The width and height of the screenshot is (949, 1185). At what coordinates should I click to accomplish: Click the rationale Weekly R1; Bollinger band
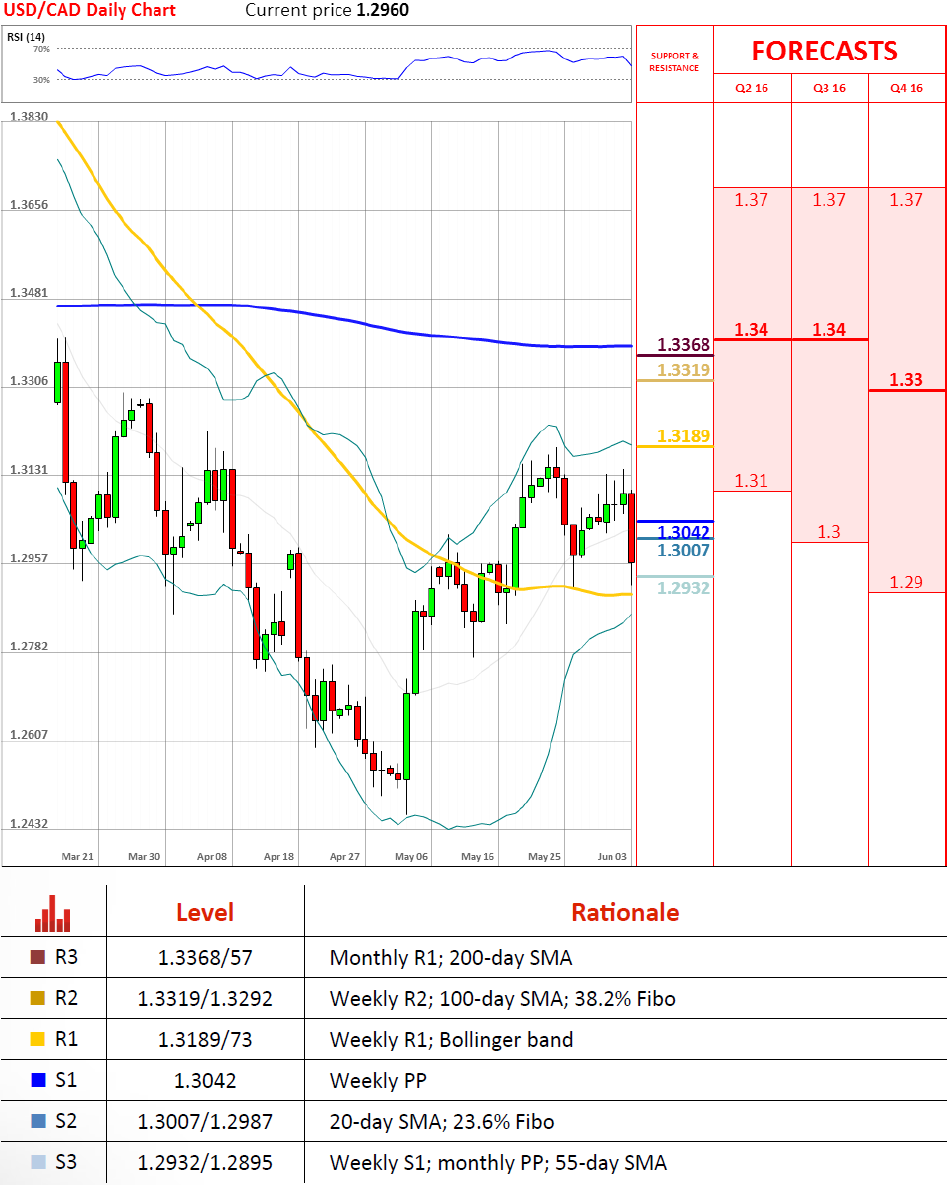pyautogui.click(x=451, y=1039)
